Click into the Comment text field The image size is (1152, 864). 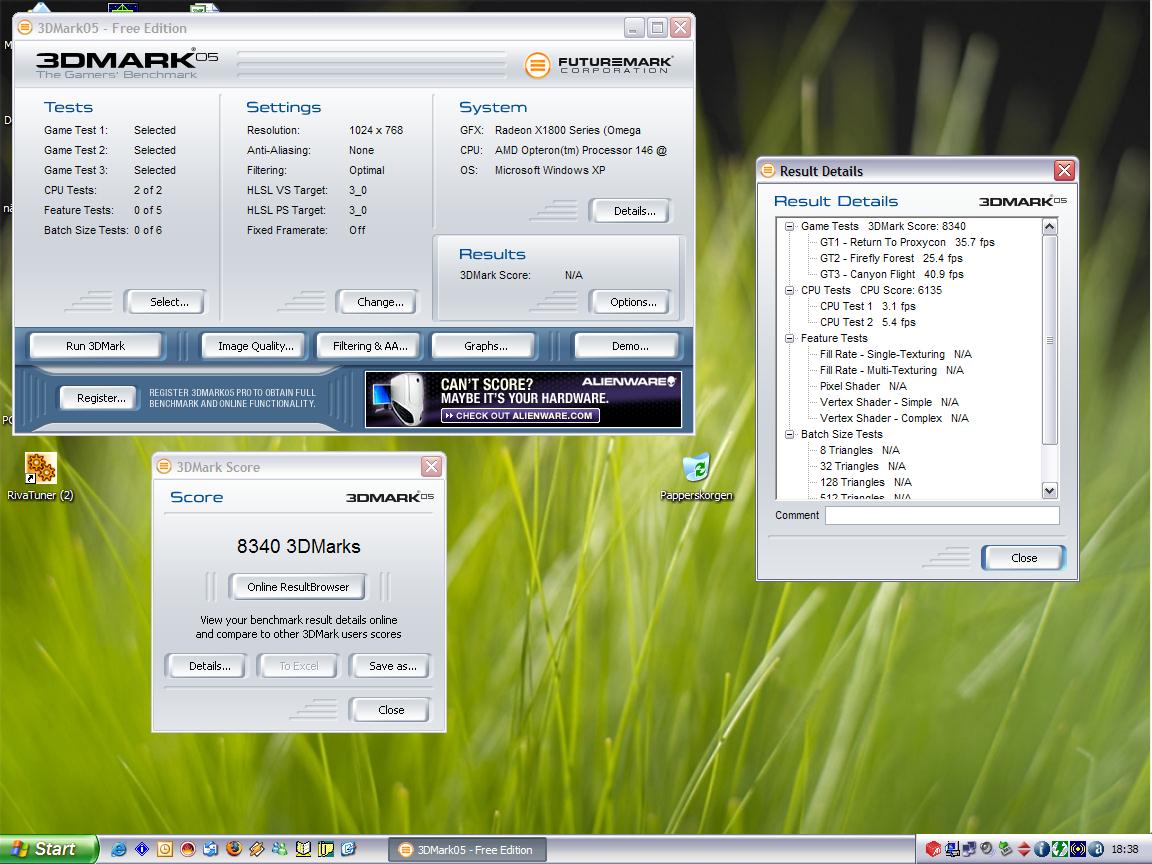click(x=942, y=516)
